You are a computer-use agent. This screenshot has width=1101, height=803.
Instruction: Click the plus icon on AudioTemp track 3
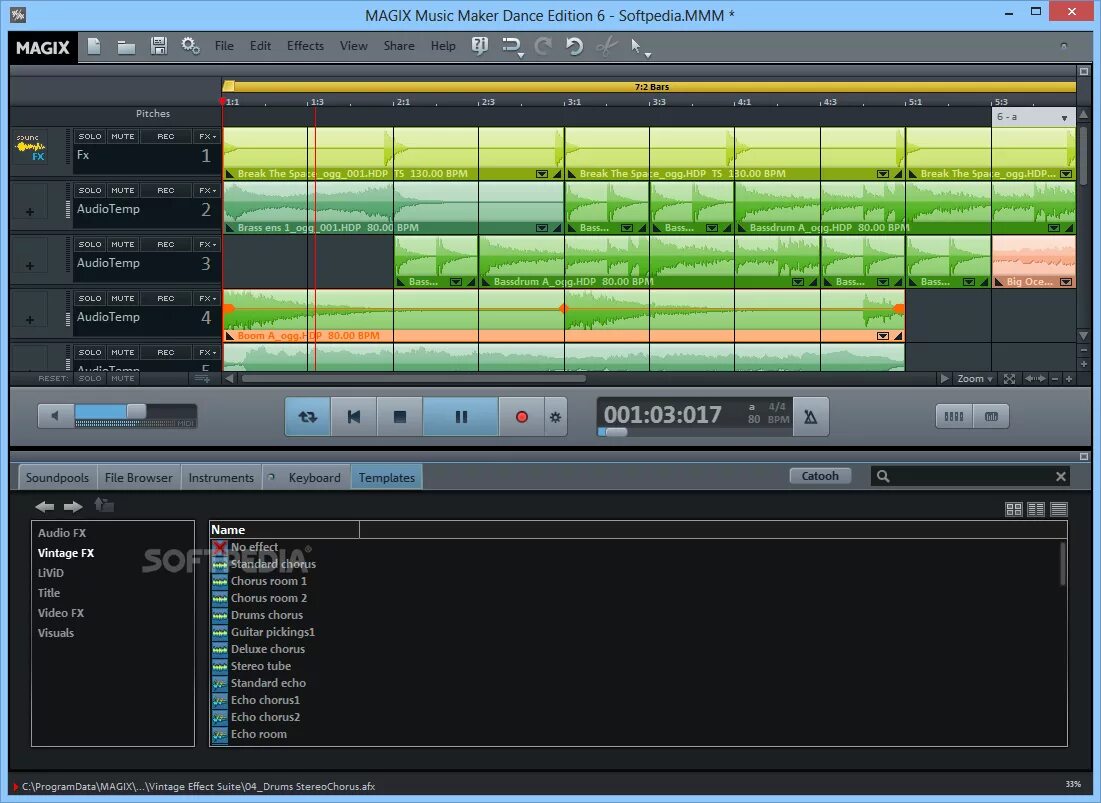(x=29, y=265)
